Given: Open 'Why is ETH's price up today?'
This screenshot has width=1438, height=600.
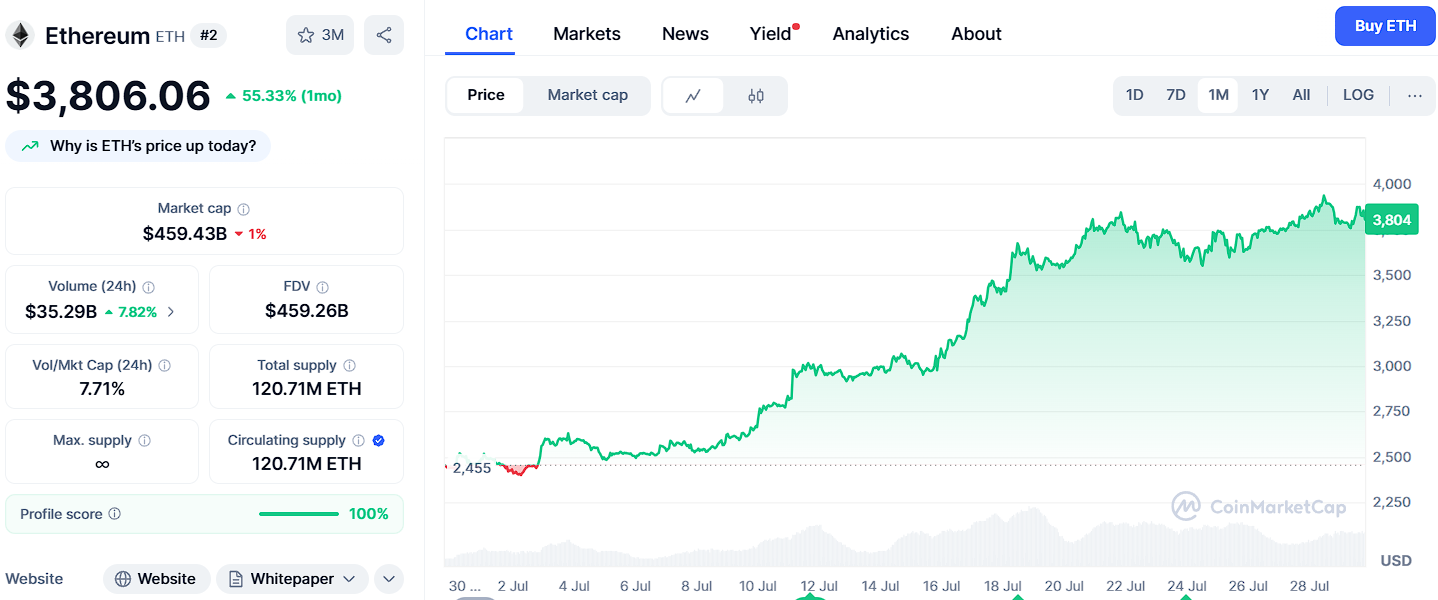Looking at the screenshot, I should 138,145.
